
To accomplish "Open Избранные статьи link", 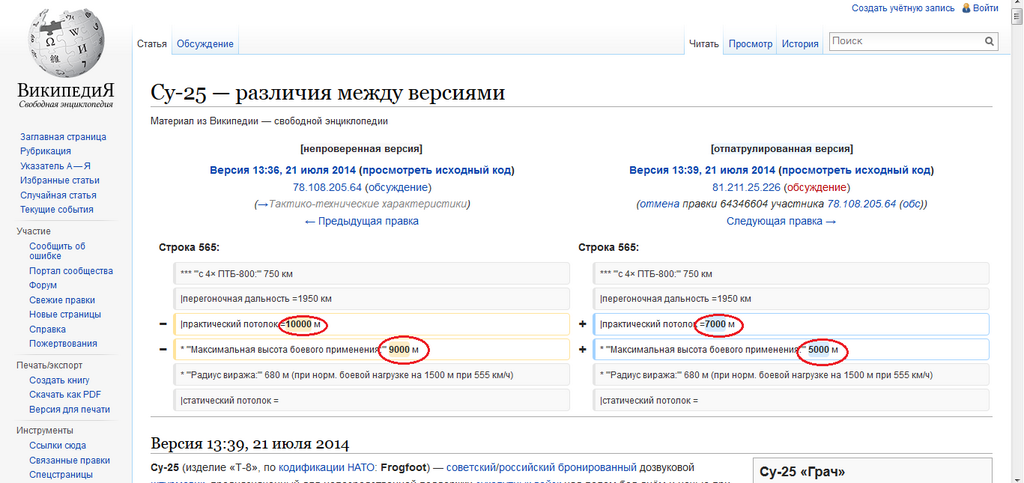I will (x=60, y=180).
